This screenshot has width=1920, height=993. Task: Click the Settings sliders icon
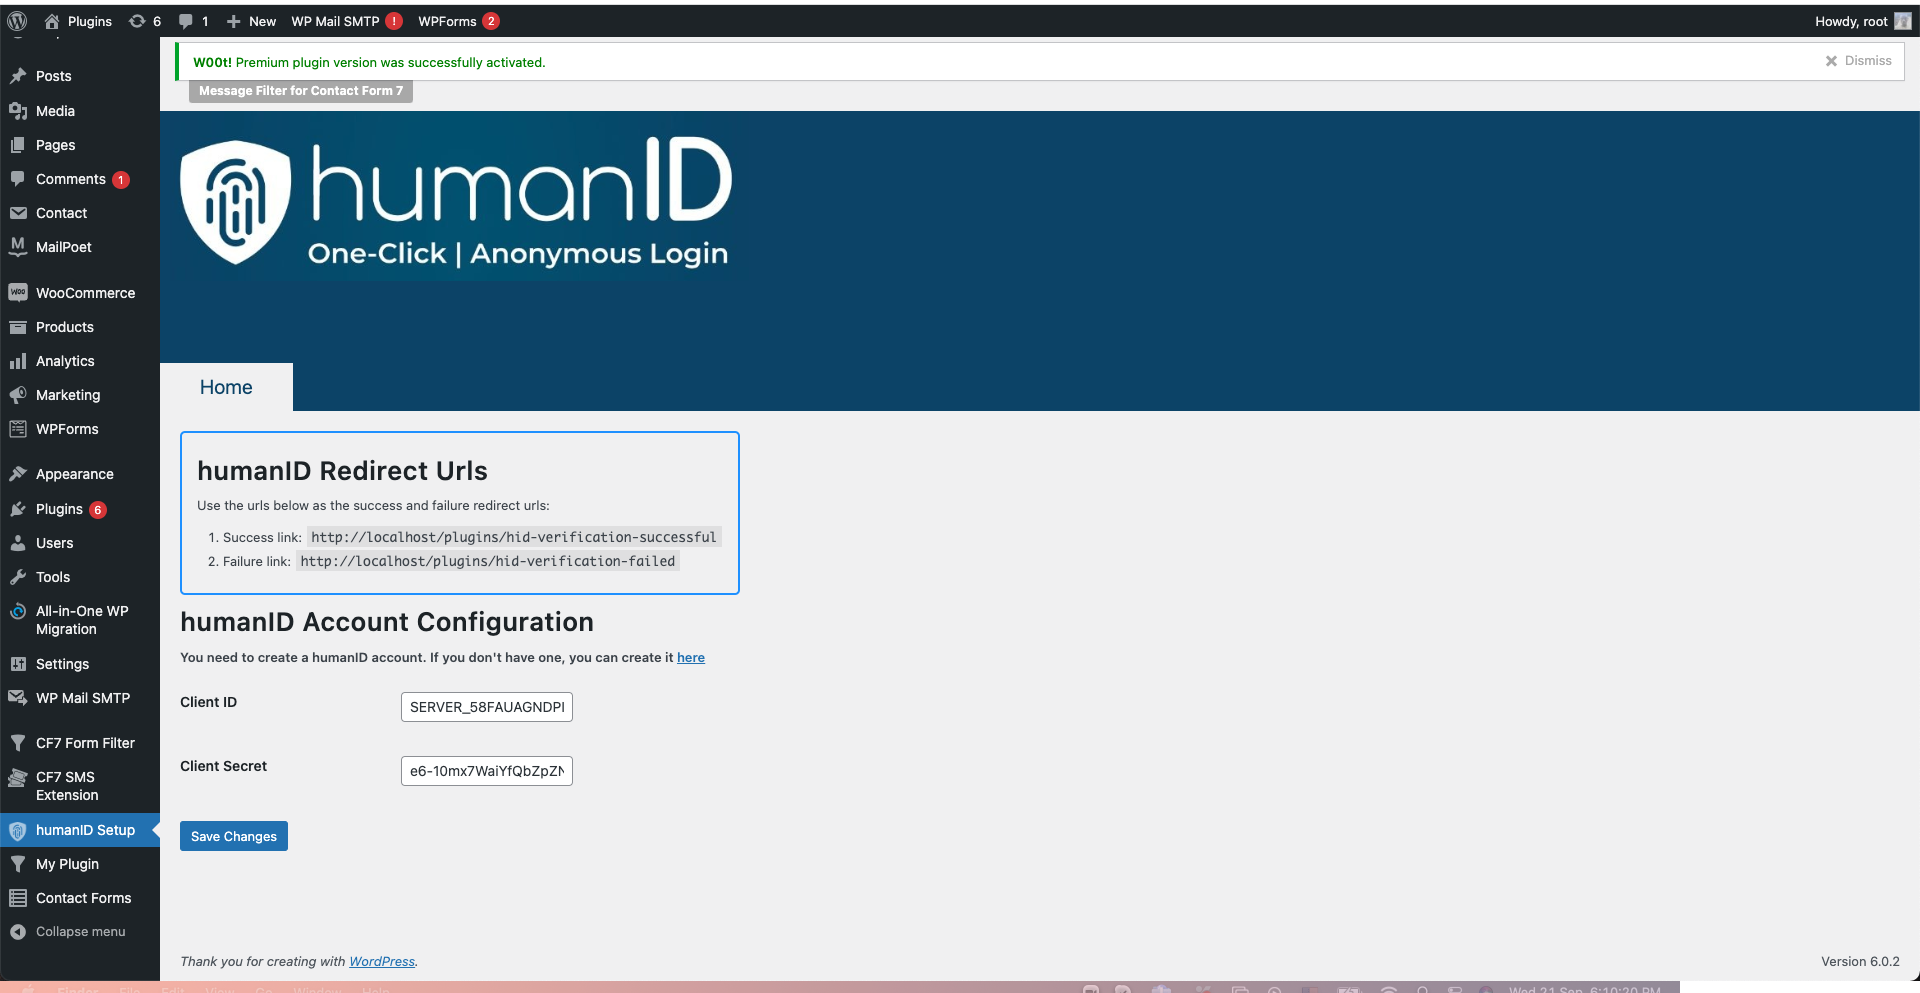pos(18,664)
